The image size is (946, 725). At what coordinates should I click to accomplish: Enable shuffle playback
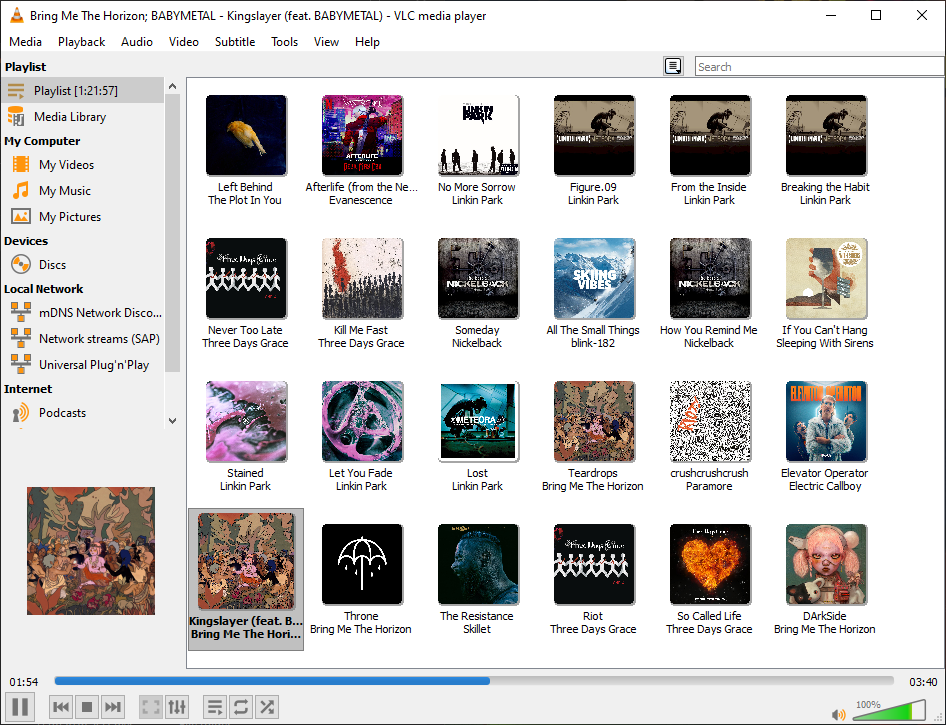266,706
